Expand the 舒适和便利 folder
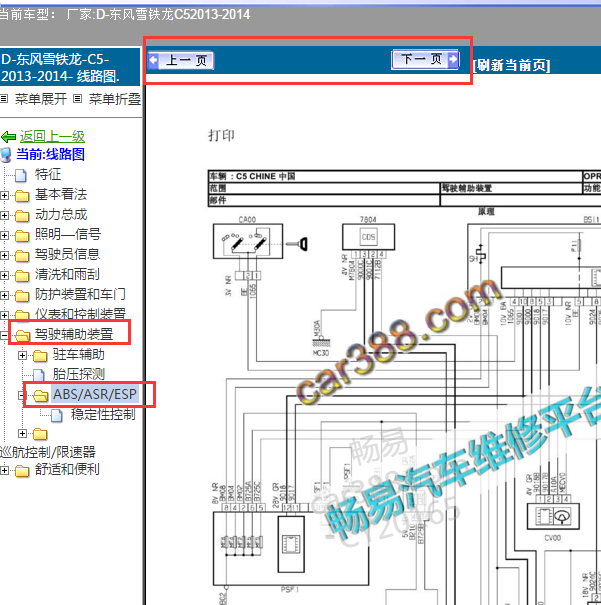The height and width of the screenshot is (605, 601). click(4, 470)
